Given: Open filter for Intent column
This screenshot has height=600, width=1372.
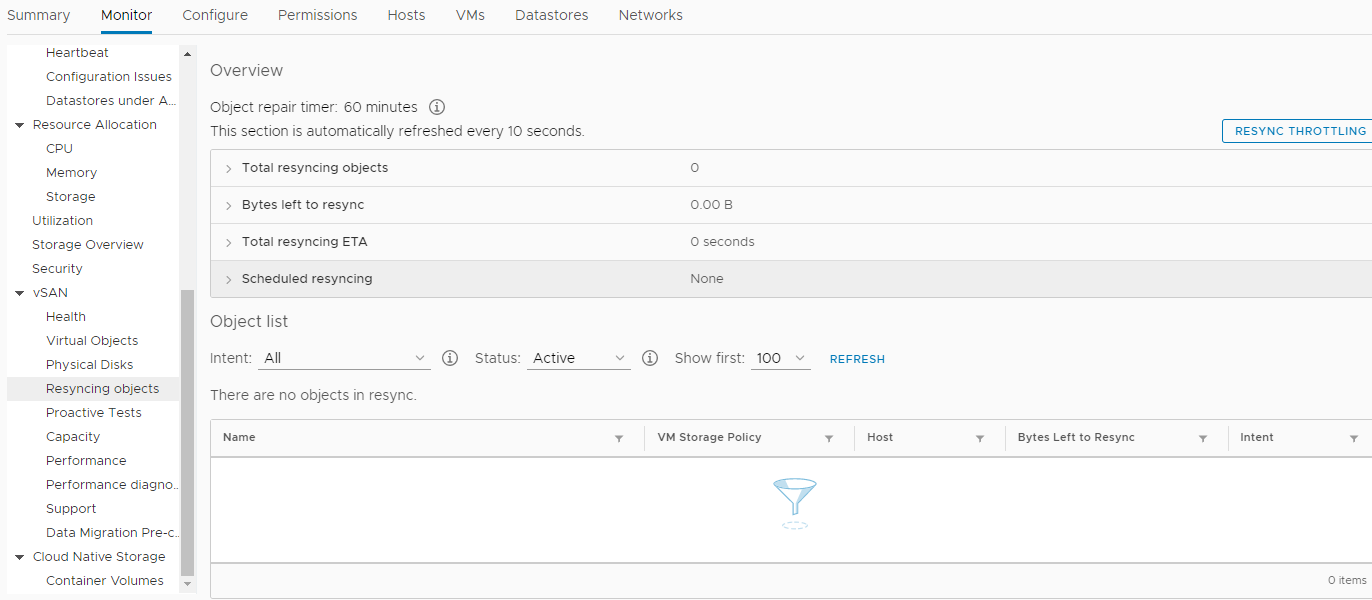Looking at the screenshot, I should click(1354, 438).
